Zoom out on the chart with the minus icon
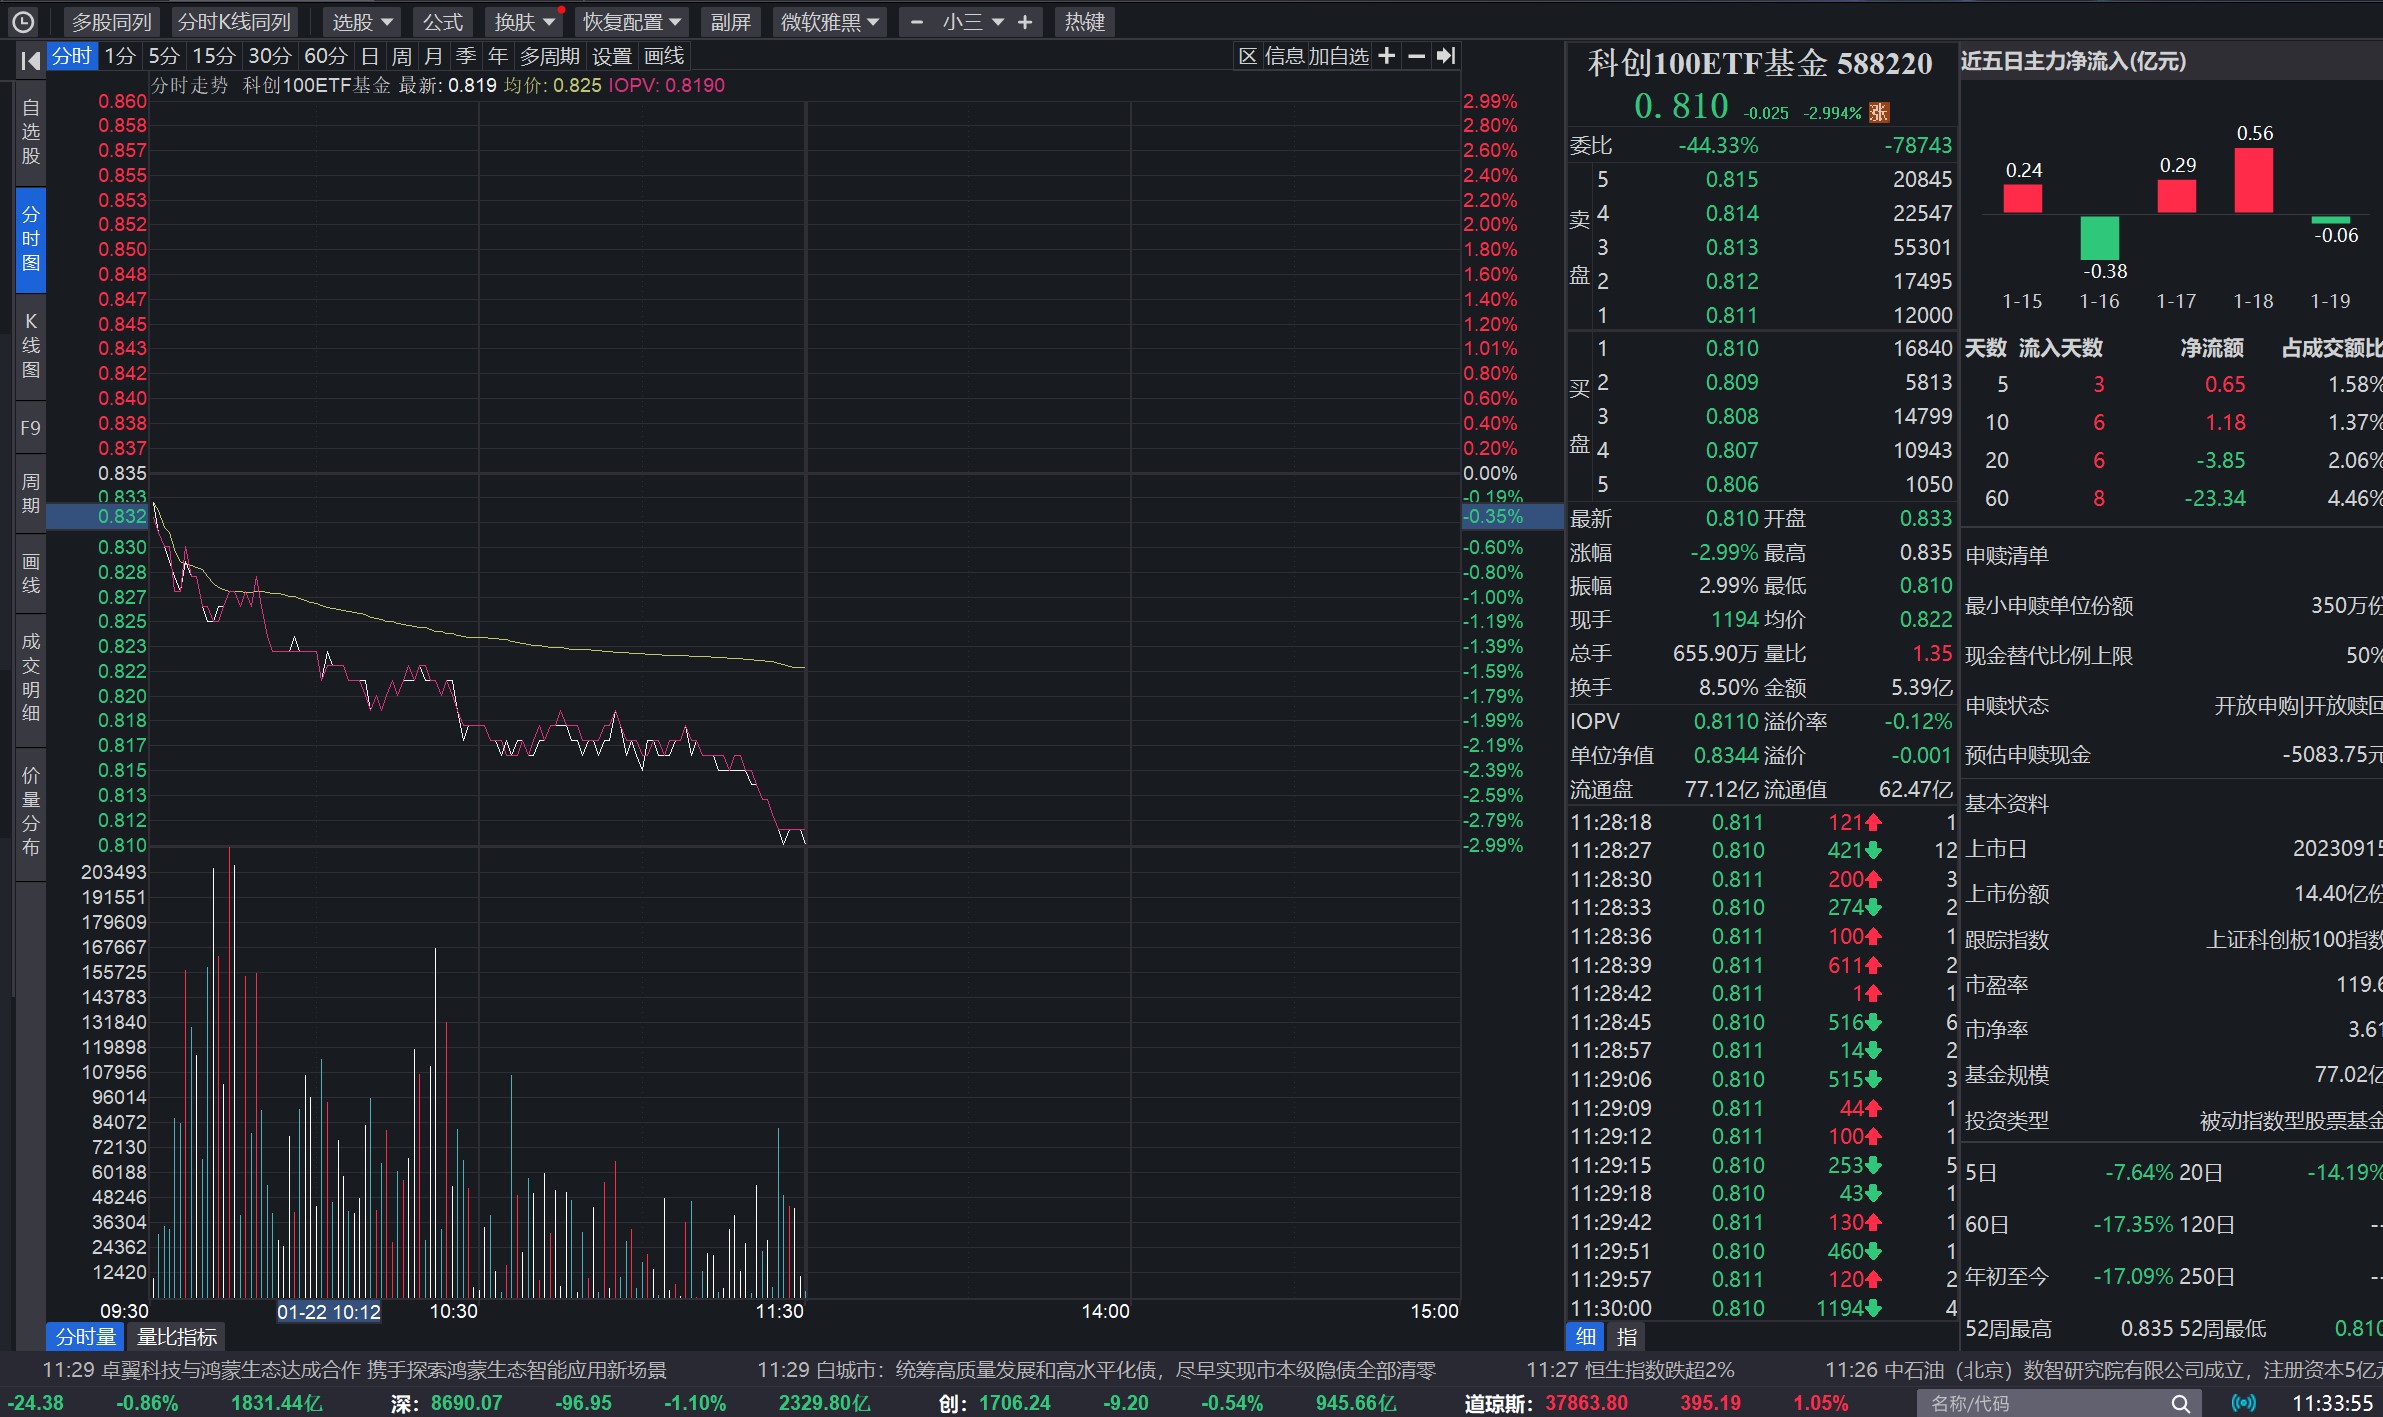Viewport: 2383px width, 1417px height. click(x=1415, y=56)
